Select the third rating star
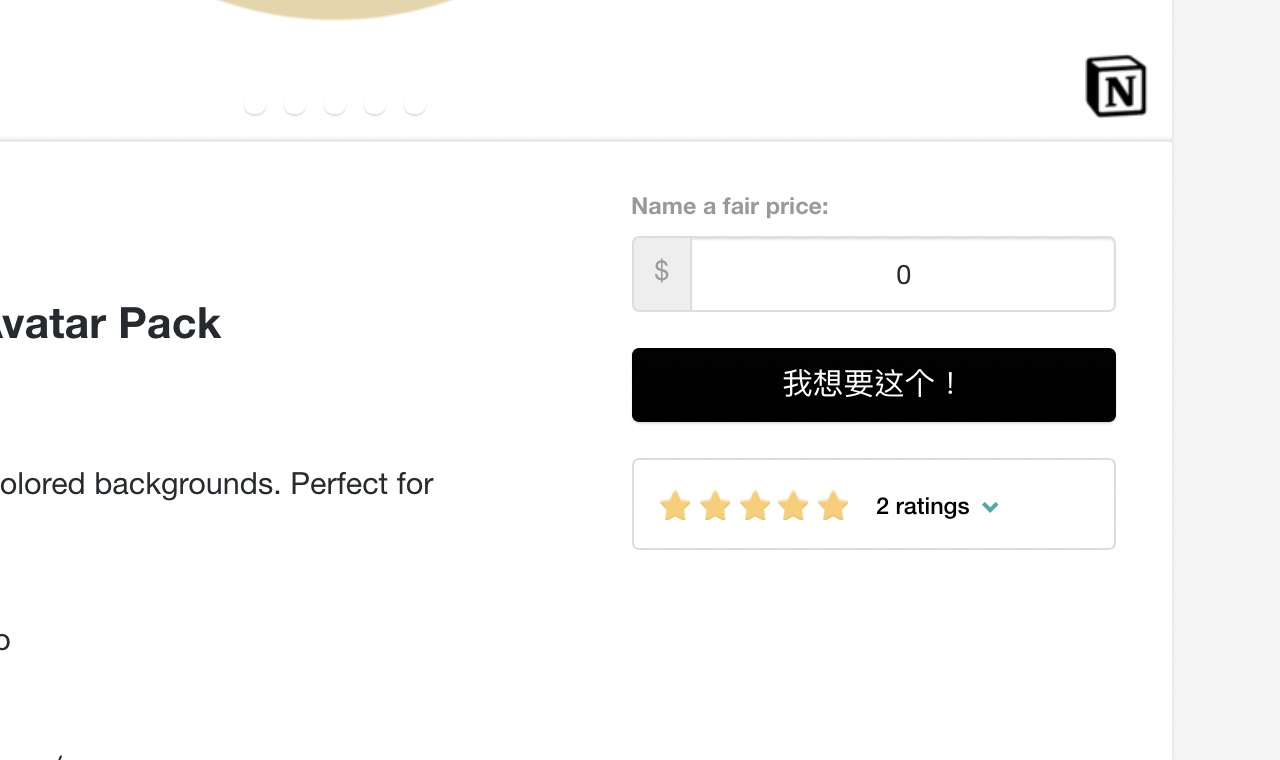Viewport: 1280px width, 760px height. pyautogui.click(x=755, y=506)
